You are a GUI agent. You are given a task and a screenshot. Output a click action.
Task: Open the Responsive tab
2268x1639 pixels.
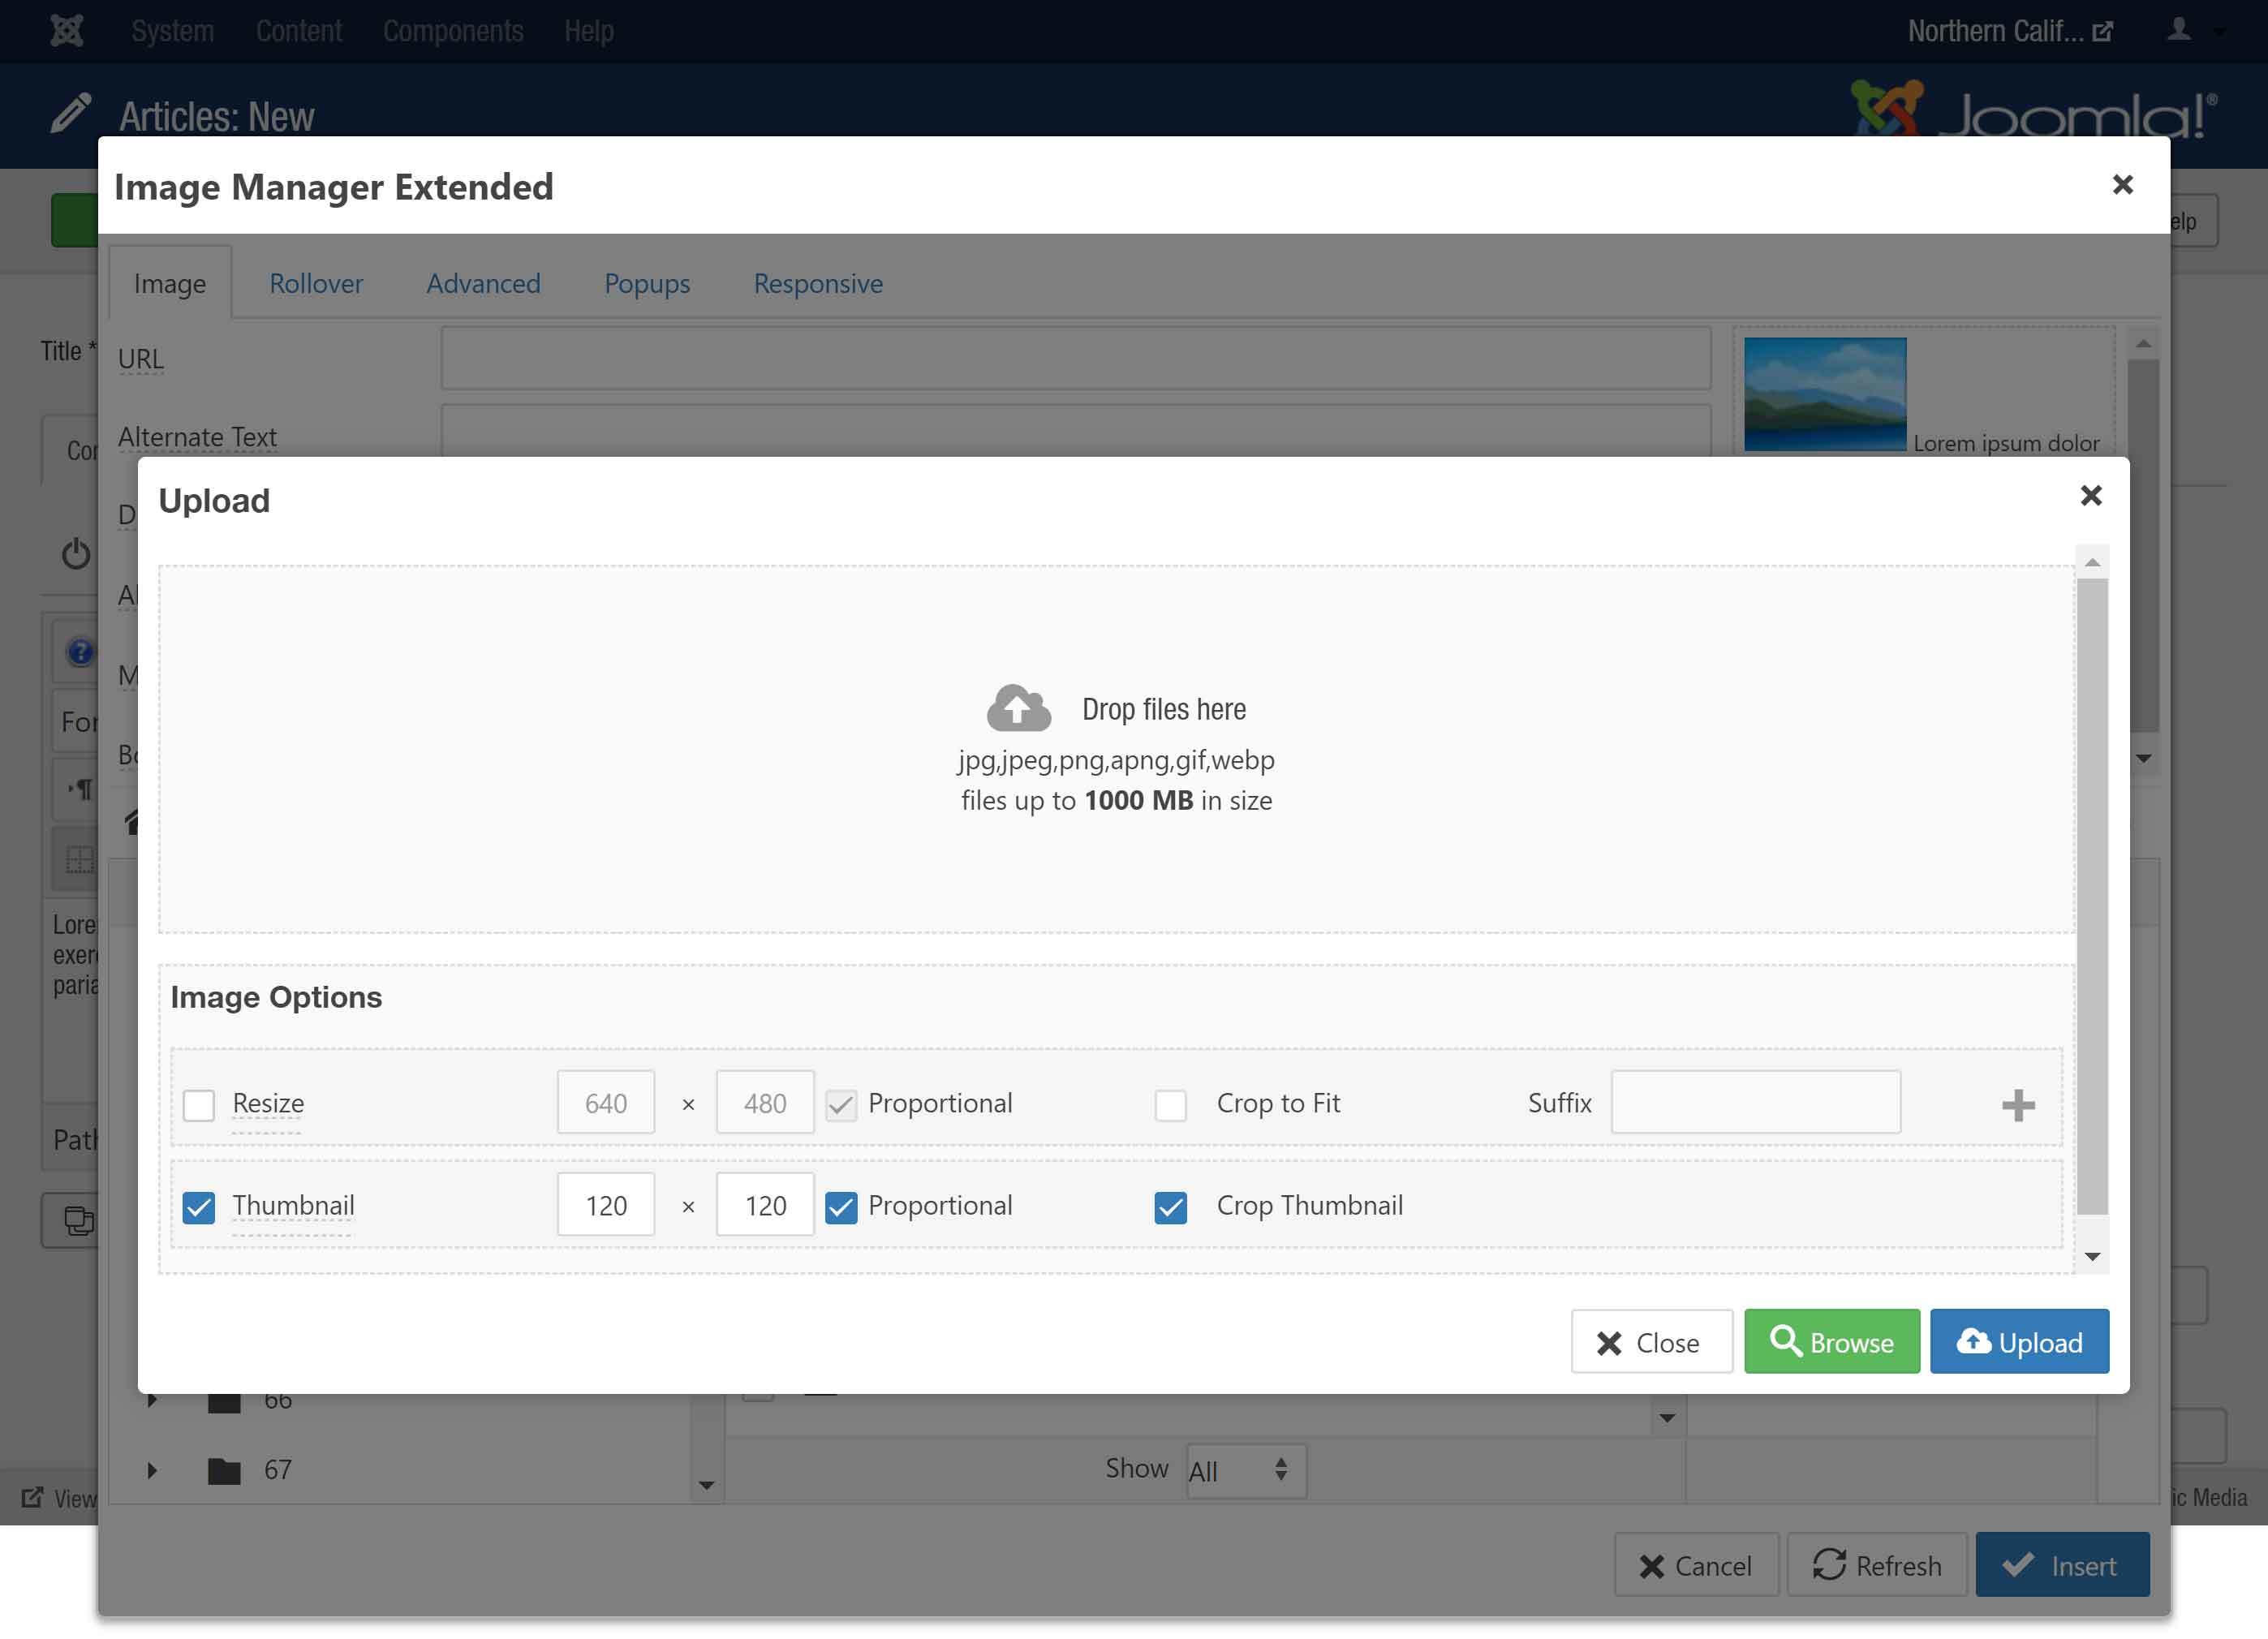[817, 284]
